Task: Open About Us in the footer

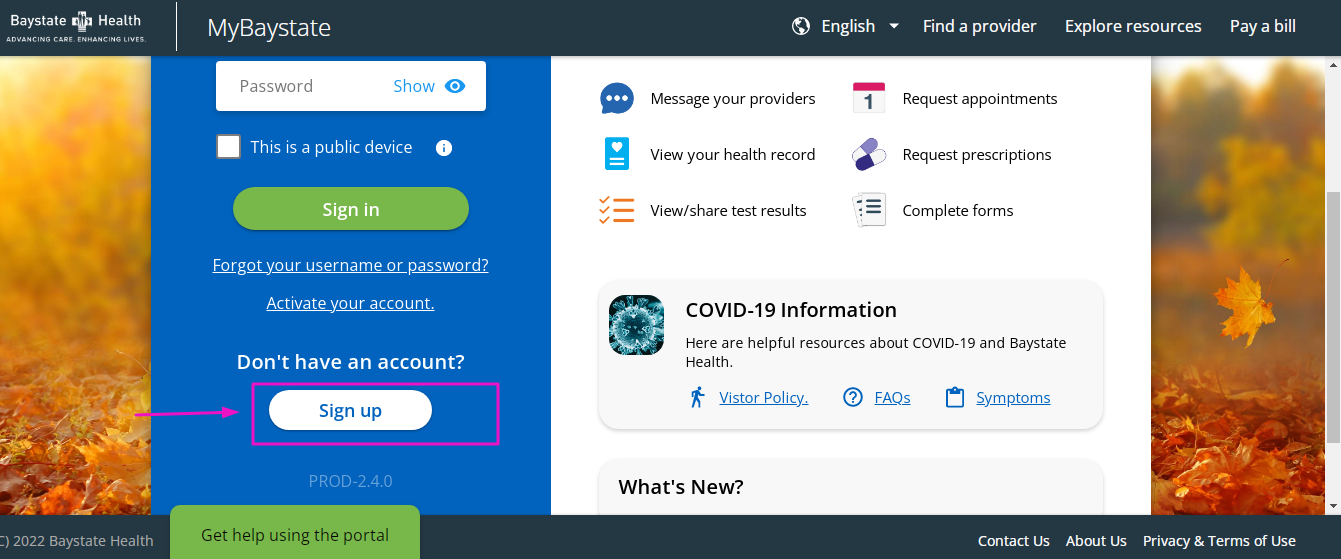Action: point(1096,541)
